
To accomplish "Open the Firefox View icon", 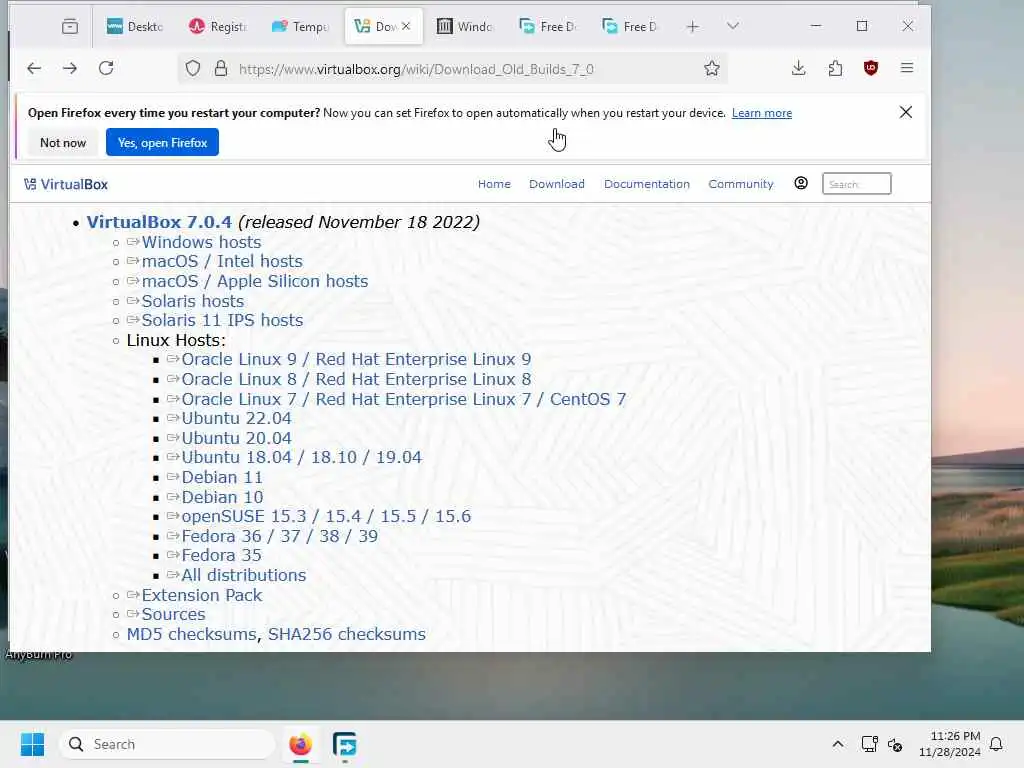I will (x=70, y=26).
